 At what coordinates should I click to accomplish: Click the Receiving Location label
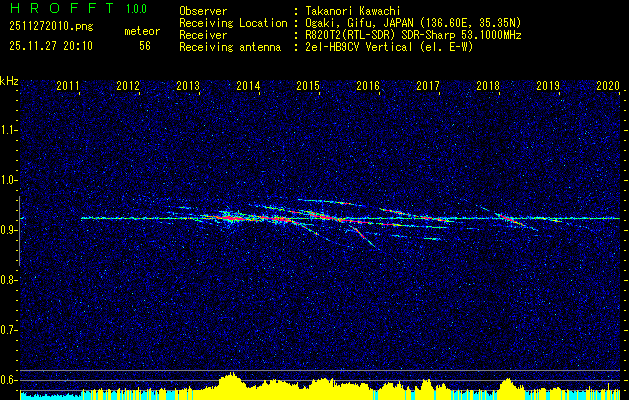(x=233, y=23)
